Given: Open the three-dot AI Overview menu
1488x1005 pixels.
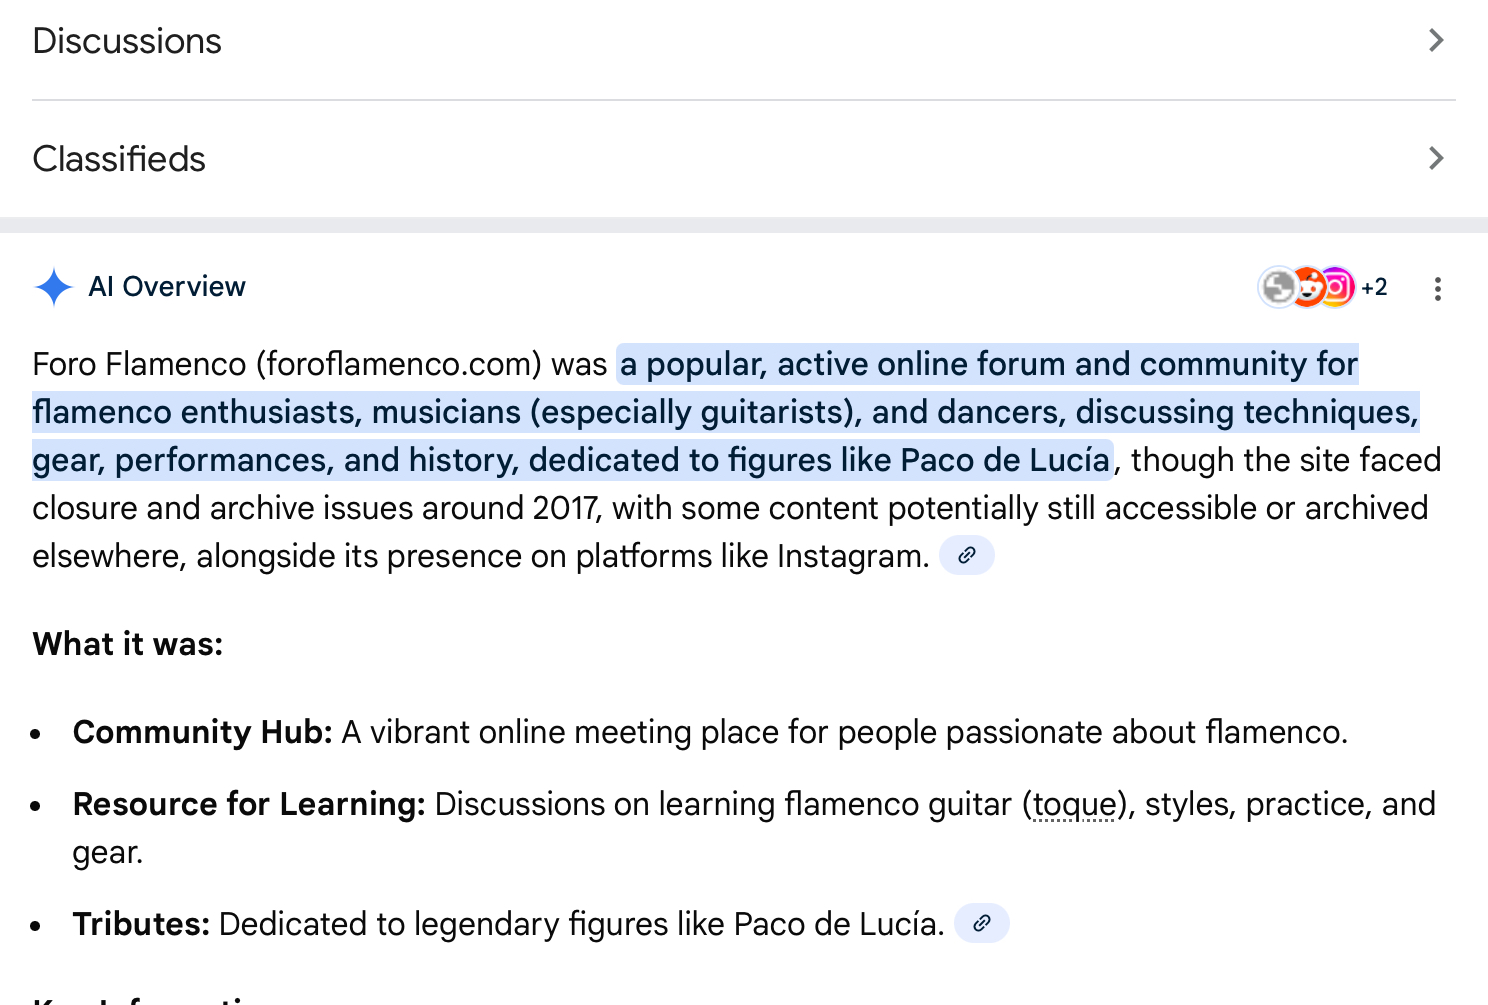Looking at the screenshot, I should [1437, 289].
